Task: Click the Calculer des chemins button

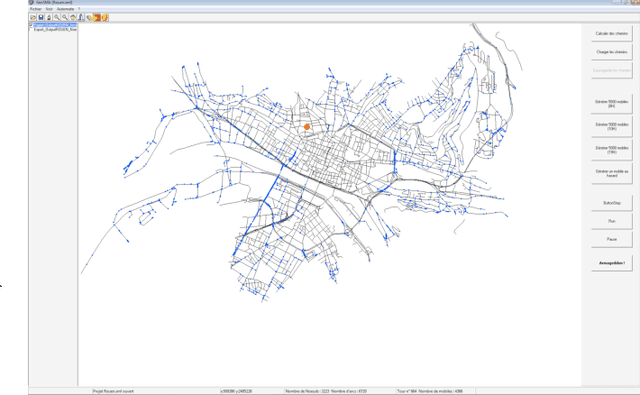Action: [611, 33]
